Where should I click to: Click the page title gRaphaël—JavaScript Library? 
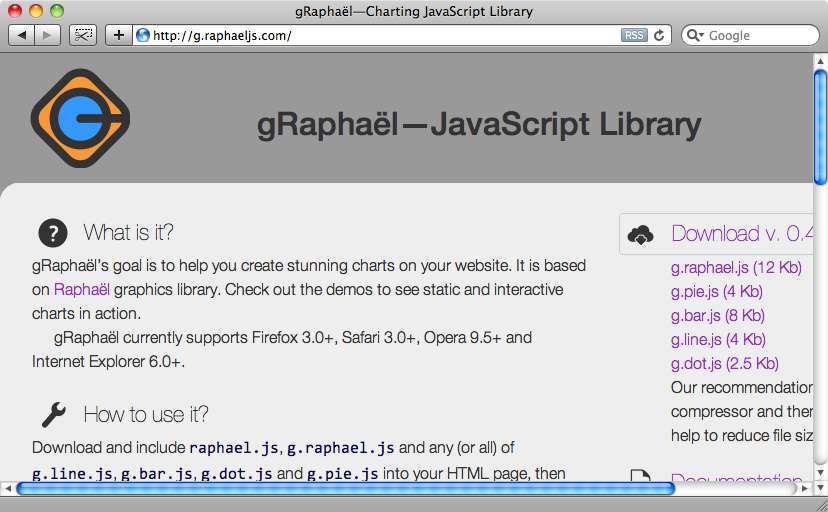[x=479, y=125]
